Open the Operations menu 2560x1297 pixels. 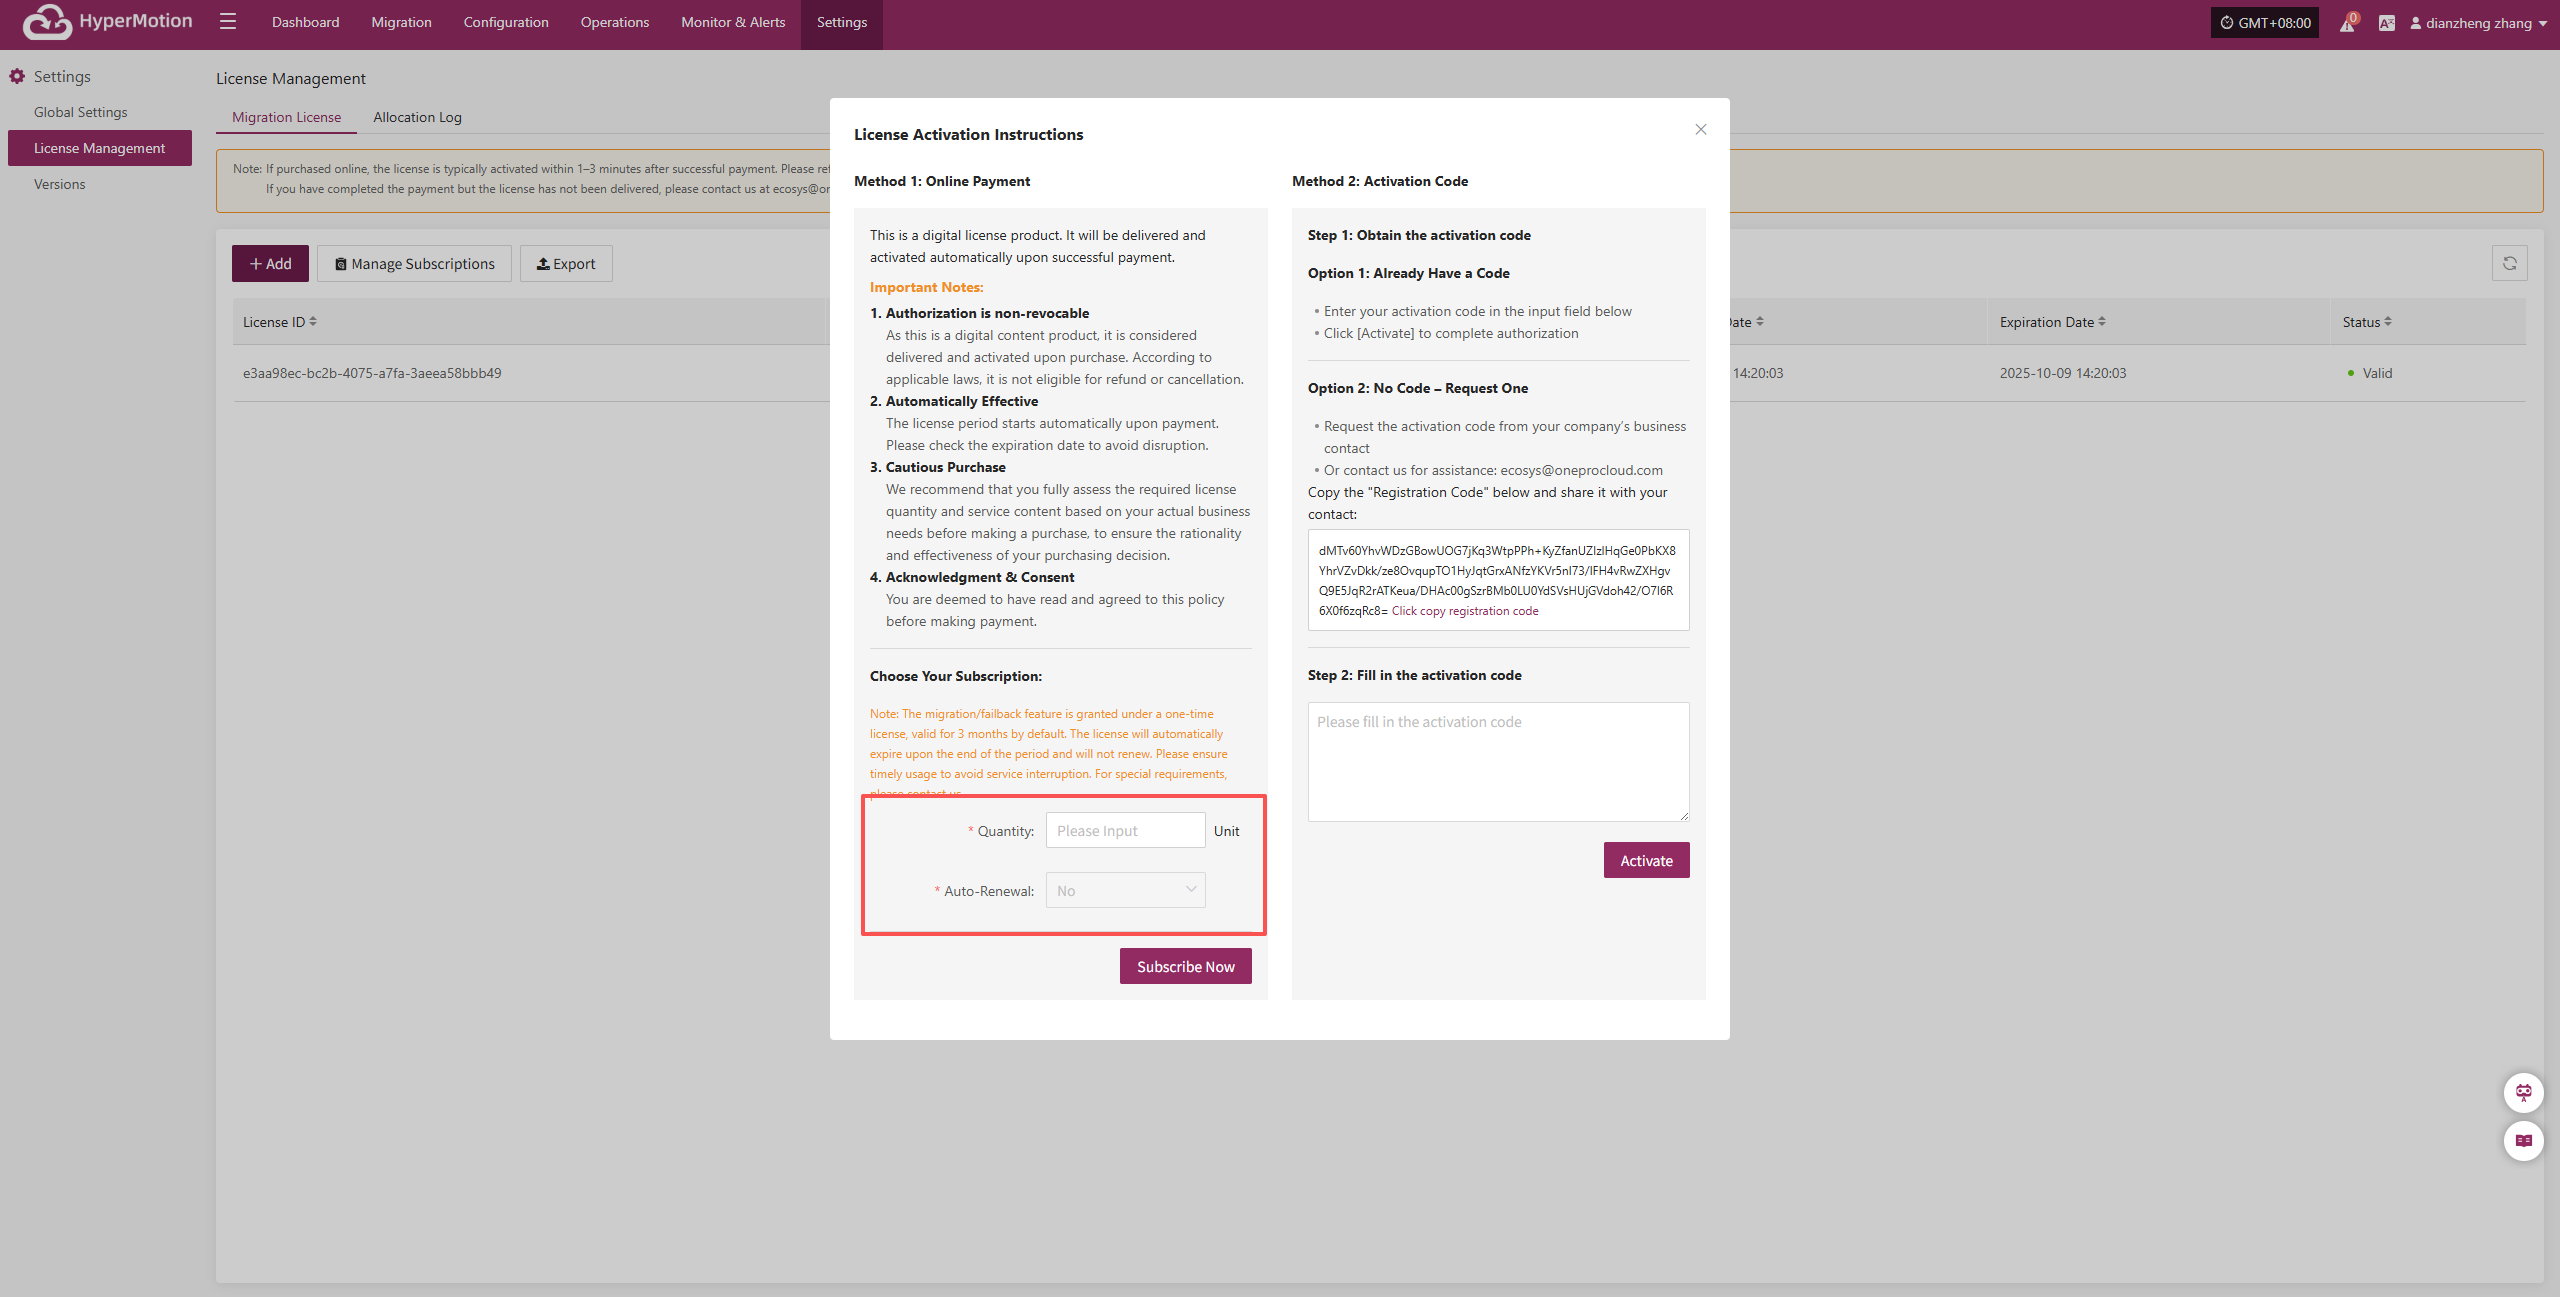tap(615, 22)
